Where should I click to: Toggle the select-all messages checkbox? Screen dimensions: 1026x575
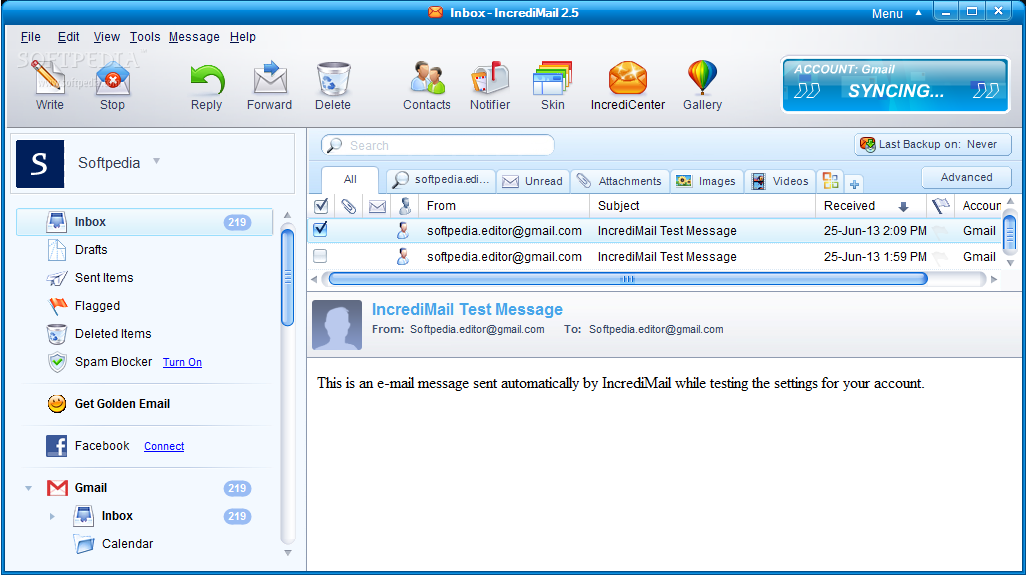click(321, 206)
